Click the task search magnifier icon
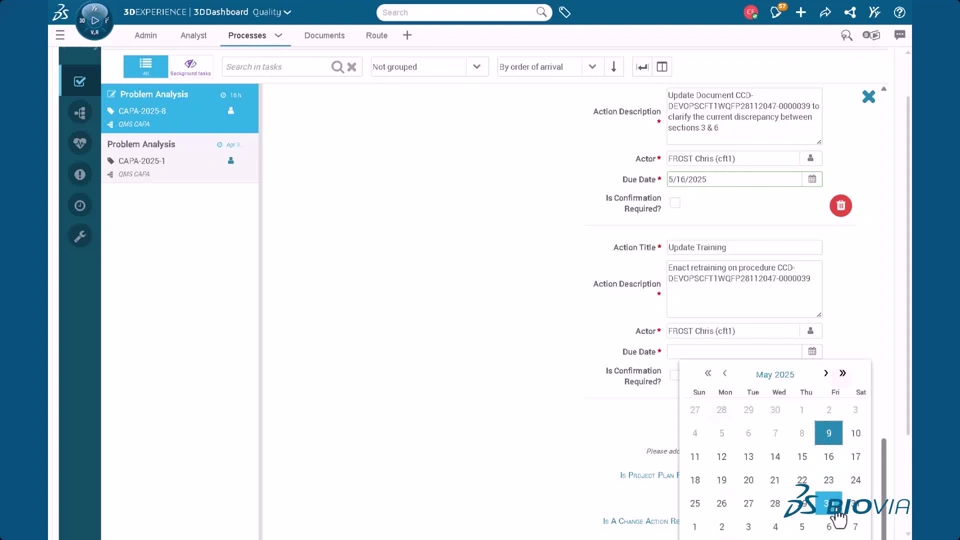Image resolution: width=960 pixels, height=540 pixels. (337, 67)
